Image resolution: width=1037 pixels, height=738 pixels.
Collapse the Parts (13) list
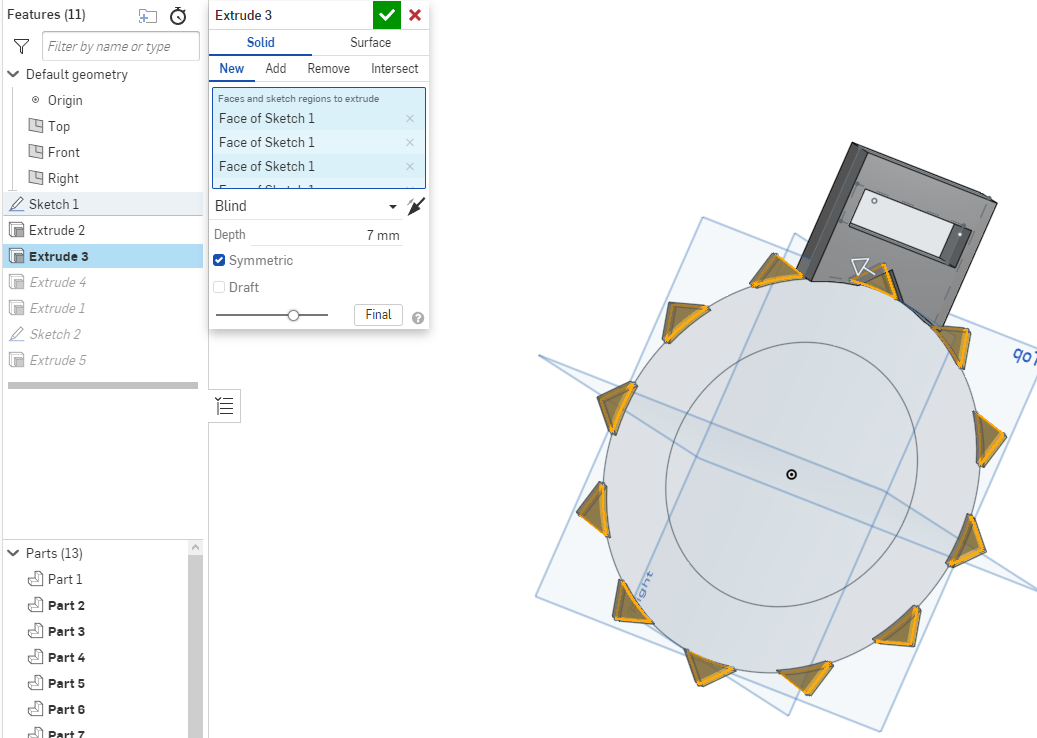pyautogui.click(x=13, y=553)
